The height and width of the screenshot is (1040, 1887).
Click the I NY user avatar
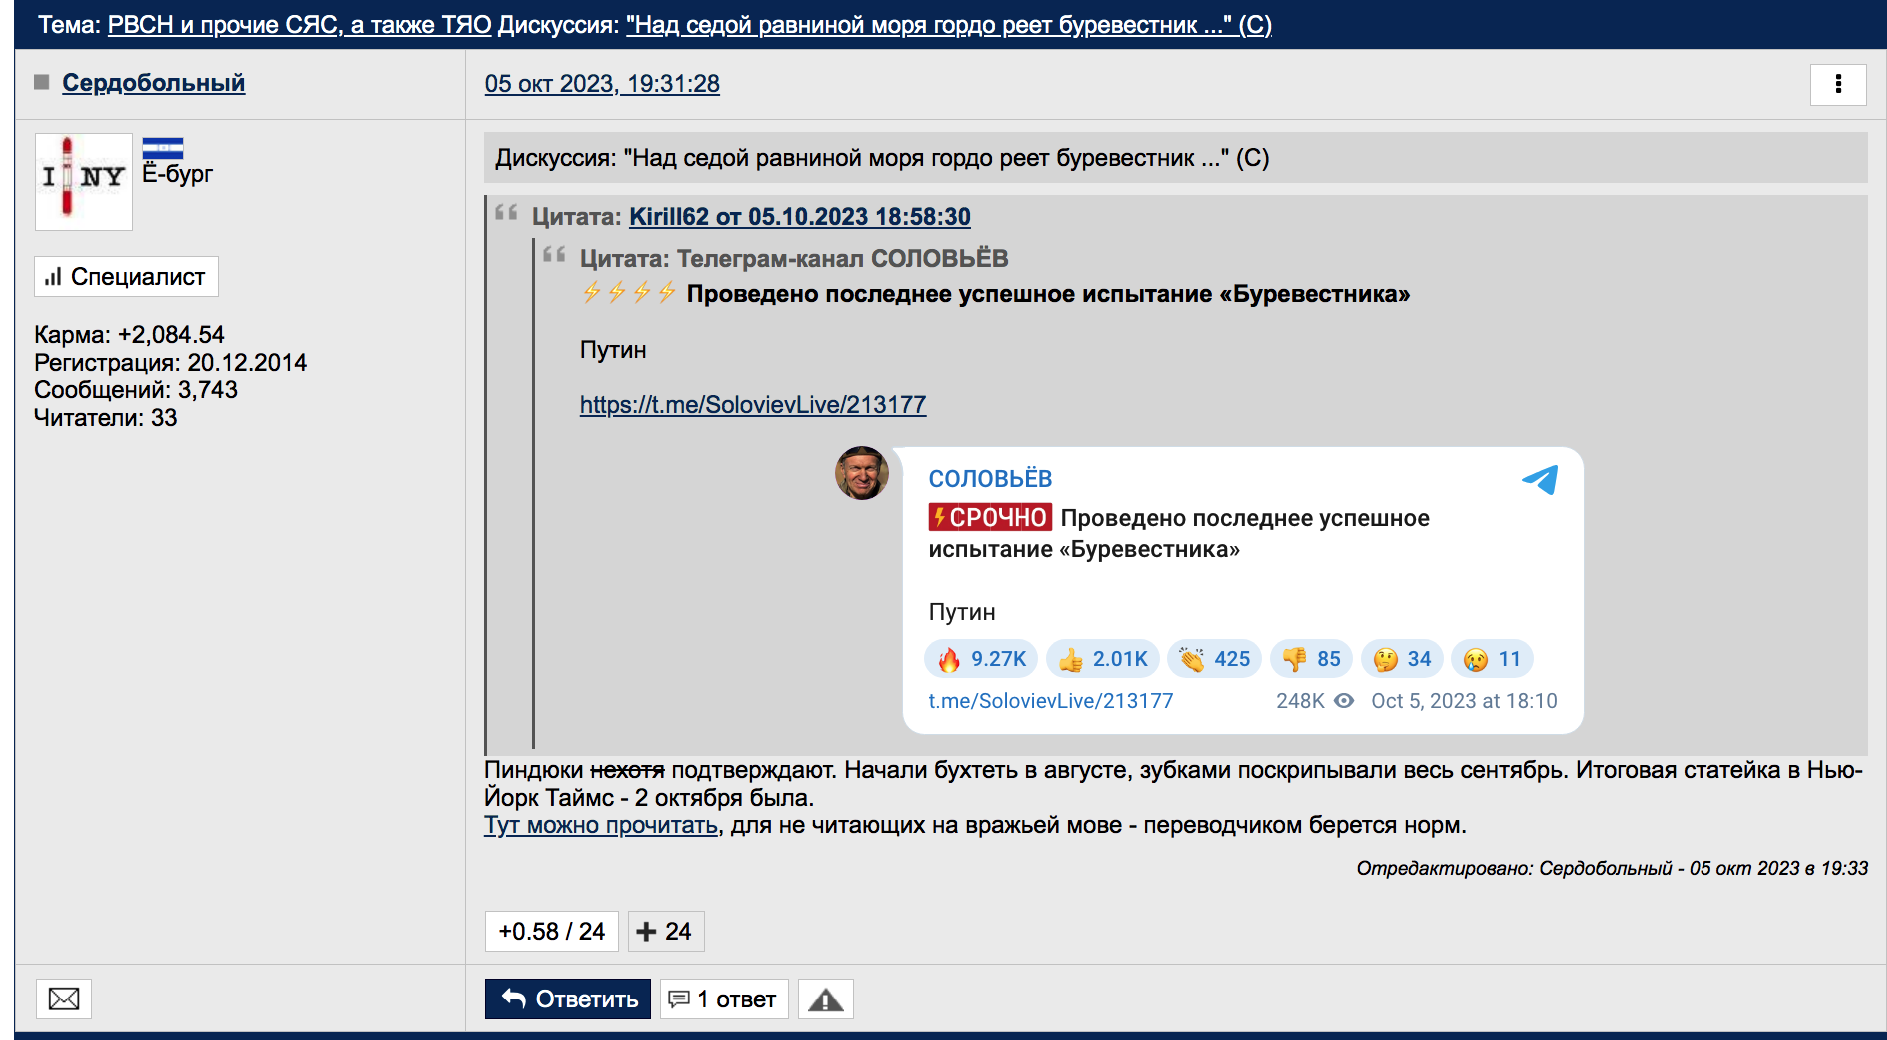tap(84, 181)
